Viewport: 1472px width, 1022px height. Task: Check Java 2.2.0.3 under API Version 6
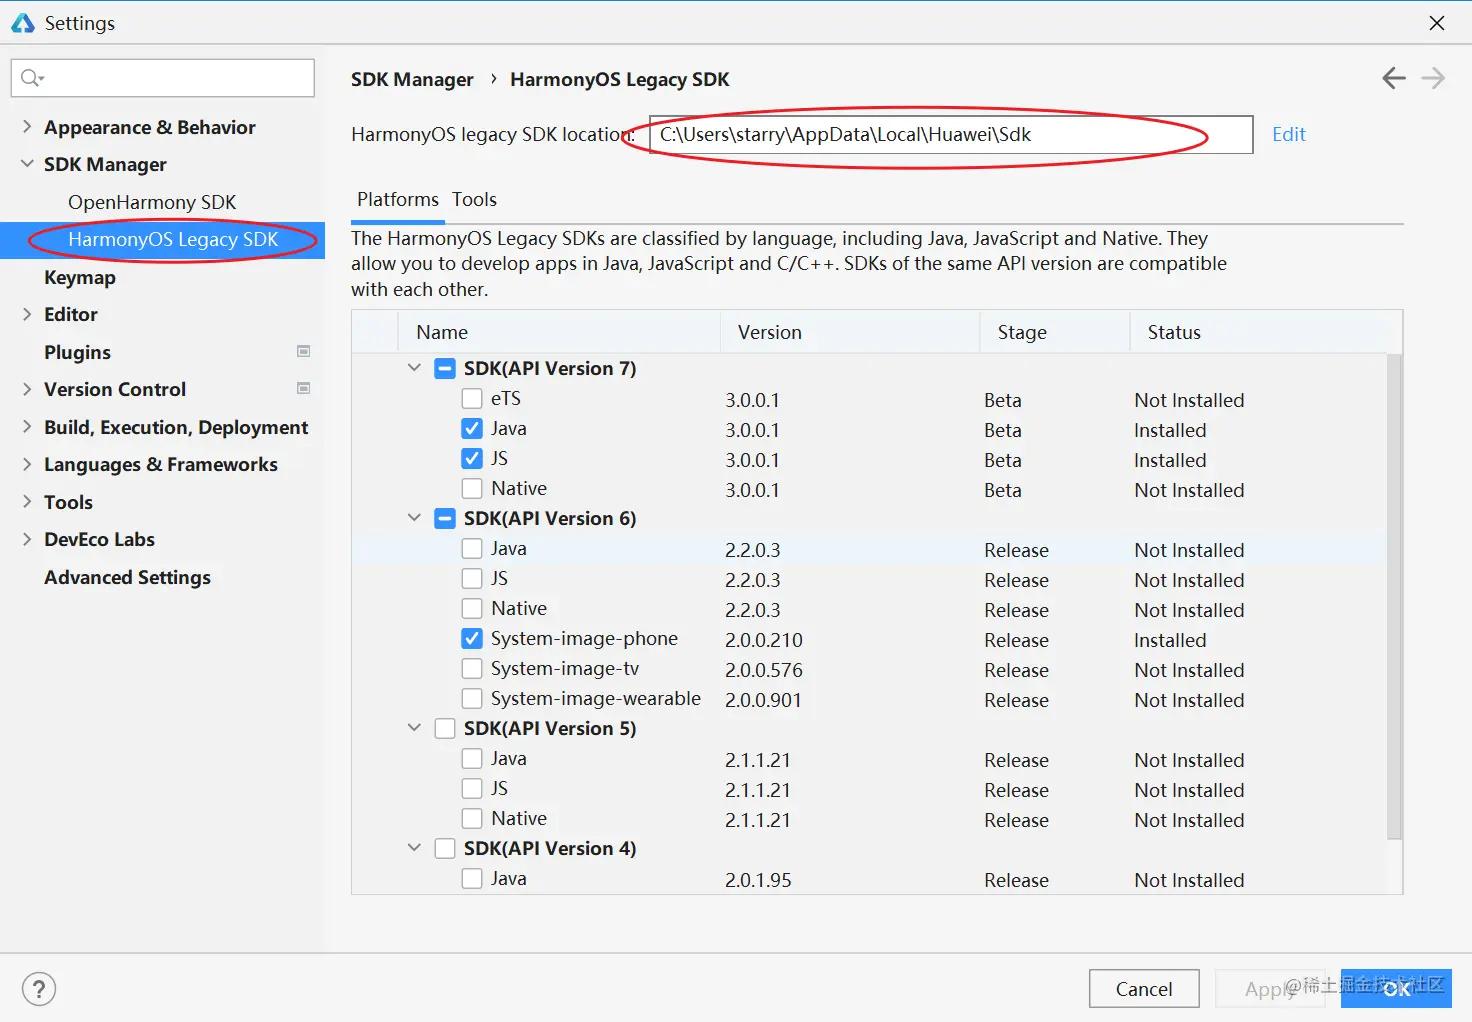pos(472,548)
